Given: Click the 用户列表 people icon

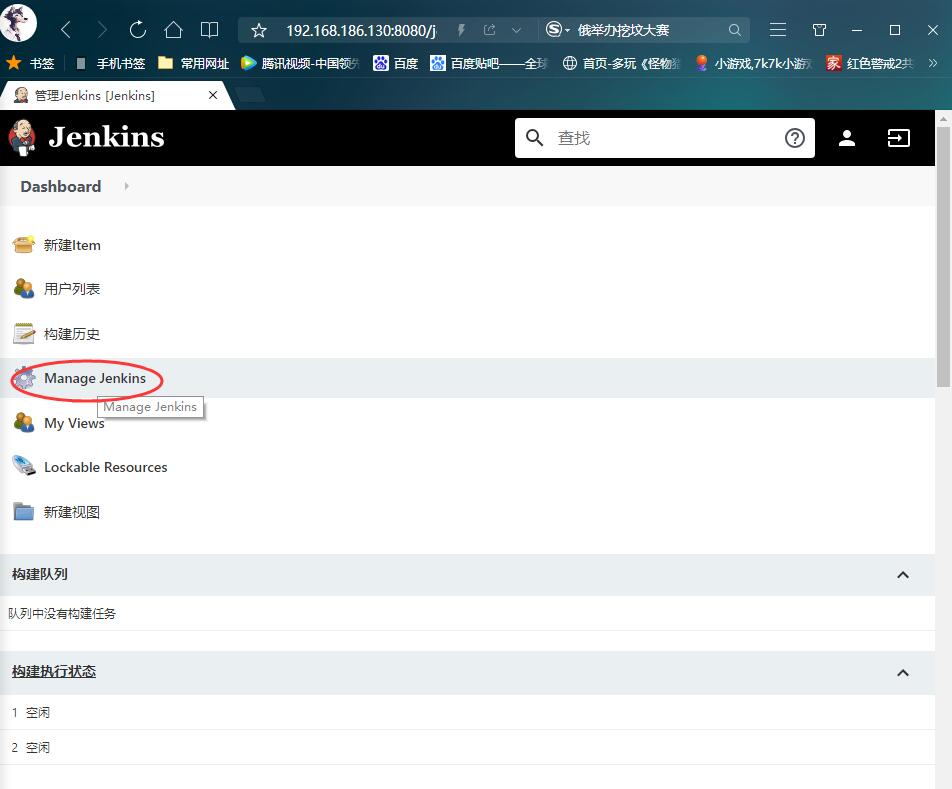Looking at the screenshot, I should (24, 288).
